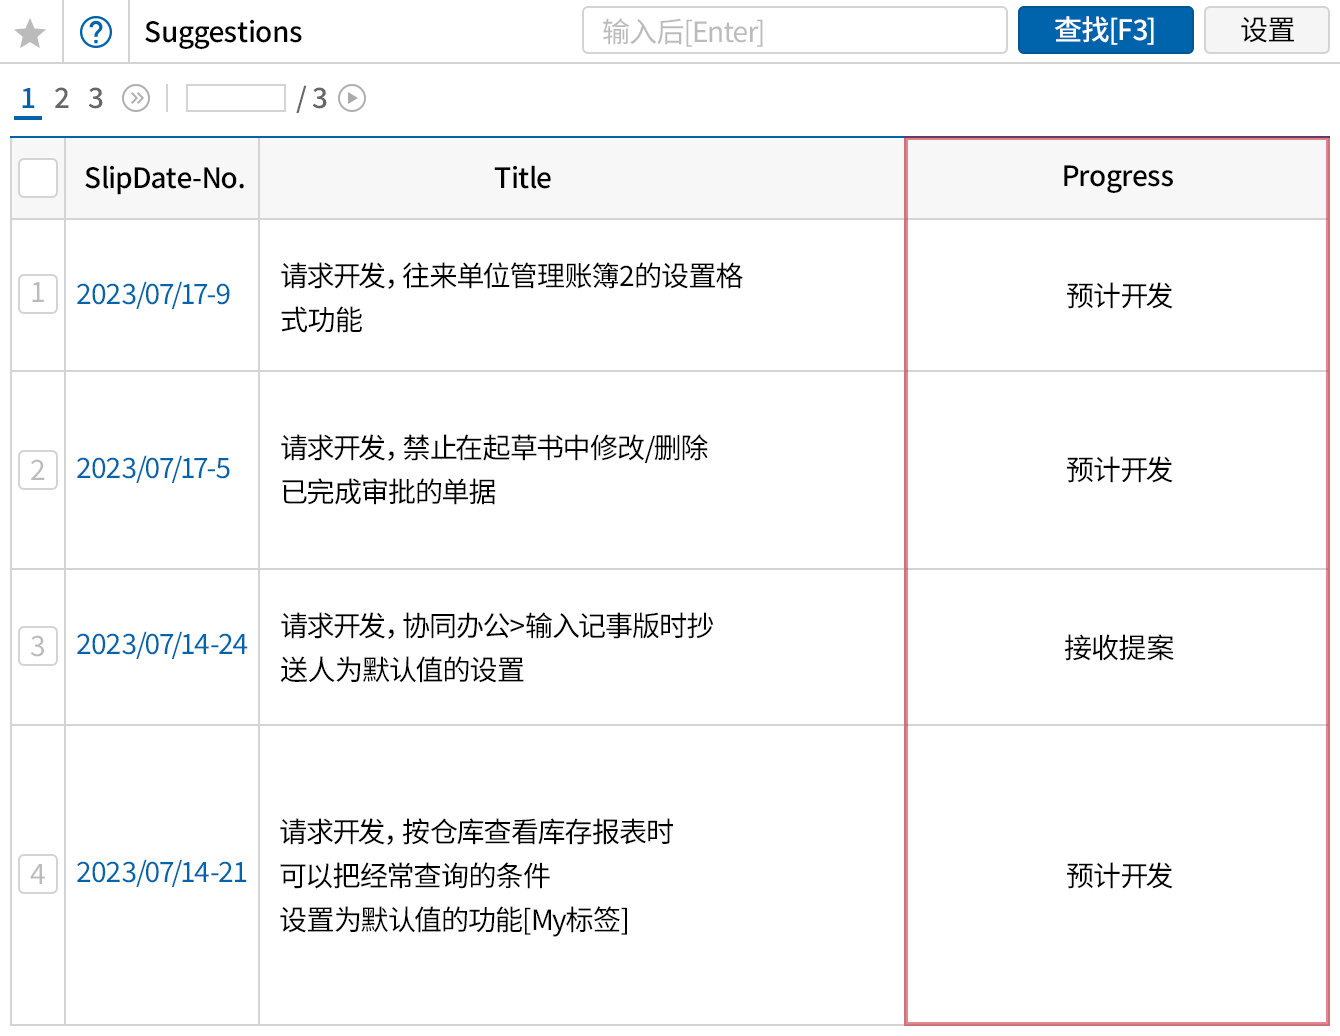Toggle the select-all header checkbox
The width and height of the screenshot is (1340, 1036).
(x=38, y=178)
